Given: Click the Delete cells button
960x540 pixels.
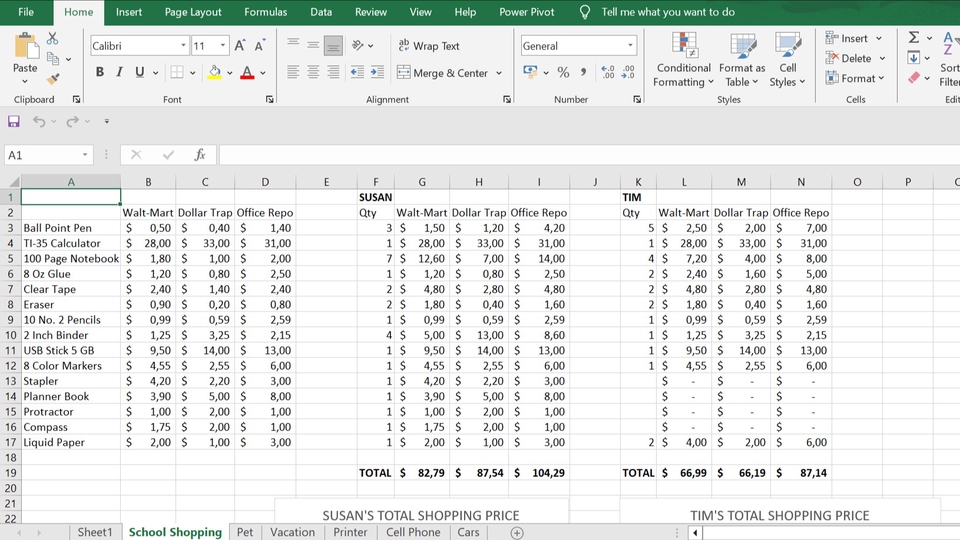Looking at the screenshot, I should pyautogui.click(x=855, y=58).
